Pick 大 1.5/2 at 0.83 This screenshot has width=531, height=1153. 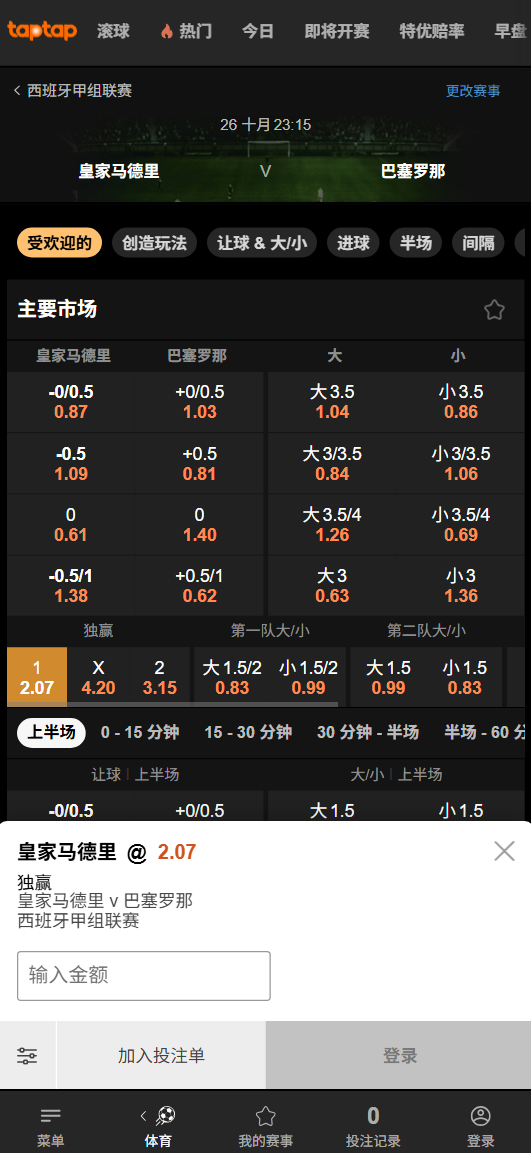pos(232,677)
